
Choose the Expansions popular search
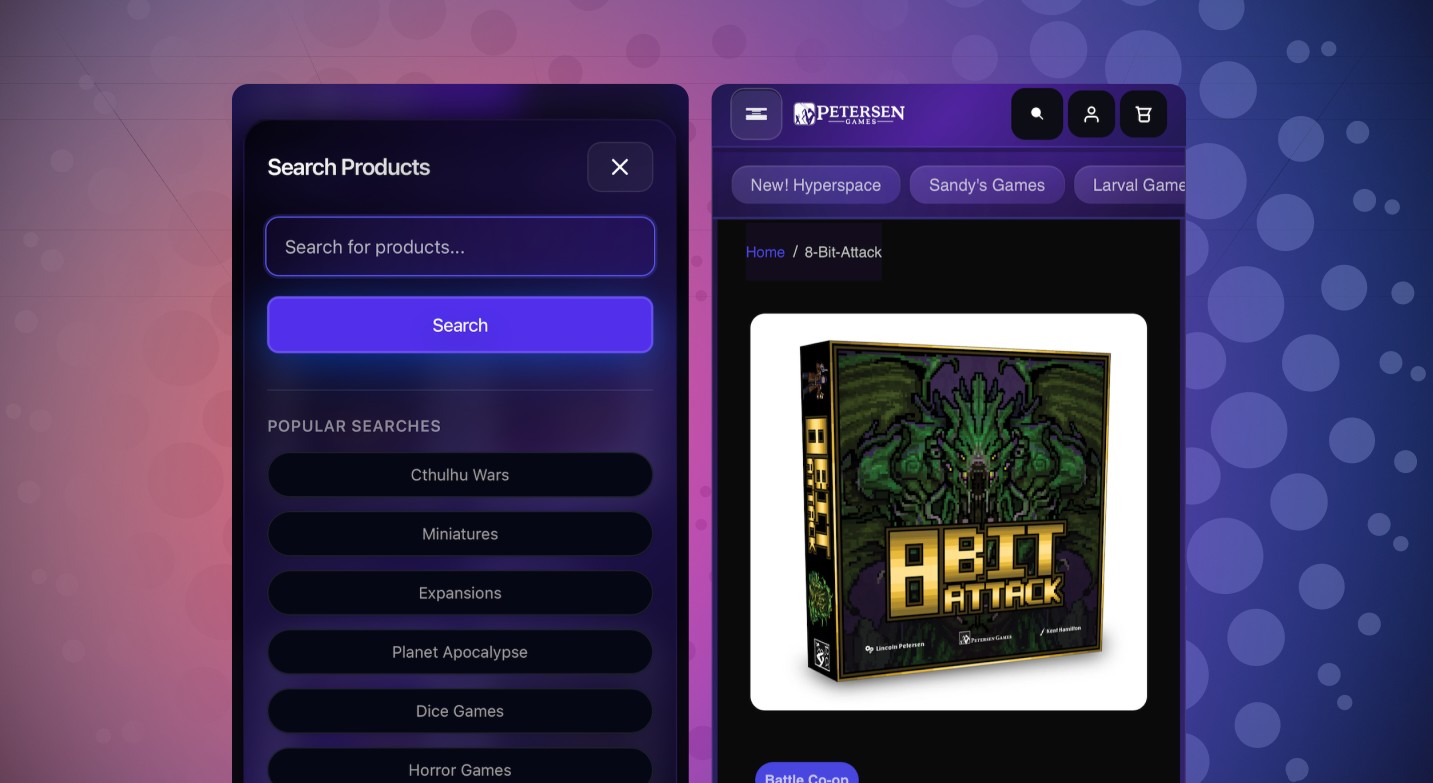pos(460,593)
